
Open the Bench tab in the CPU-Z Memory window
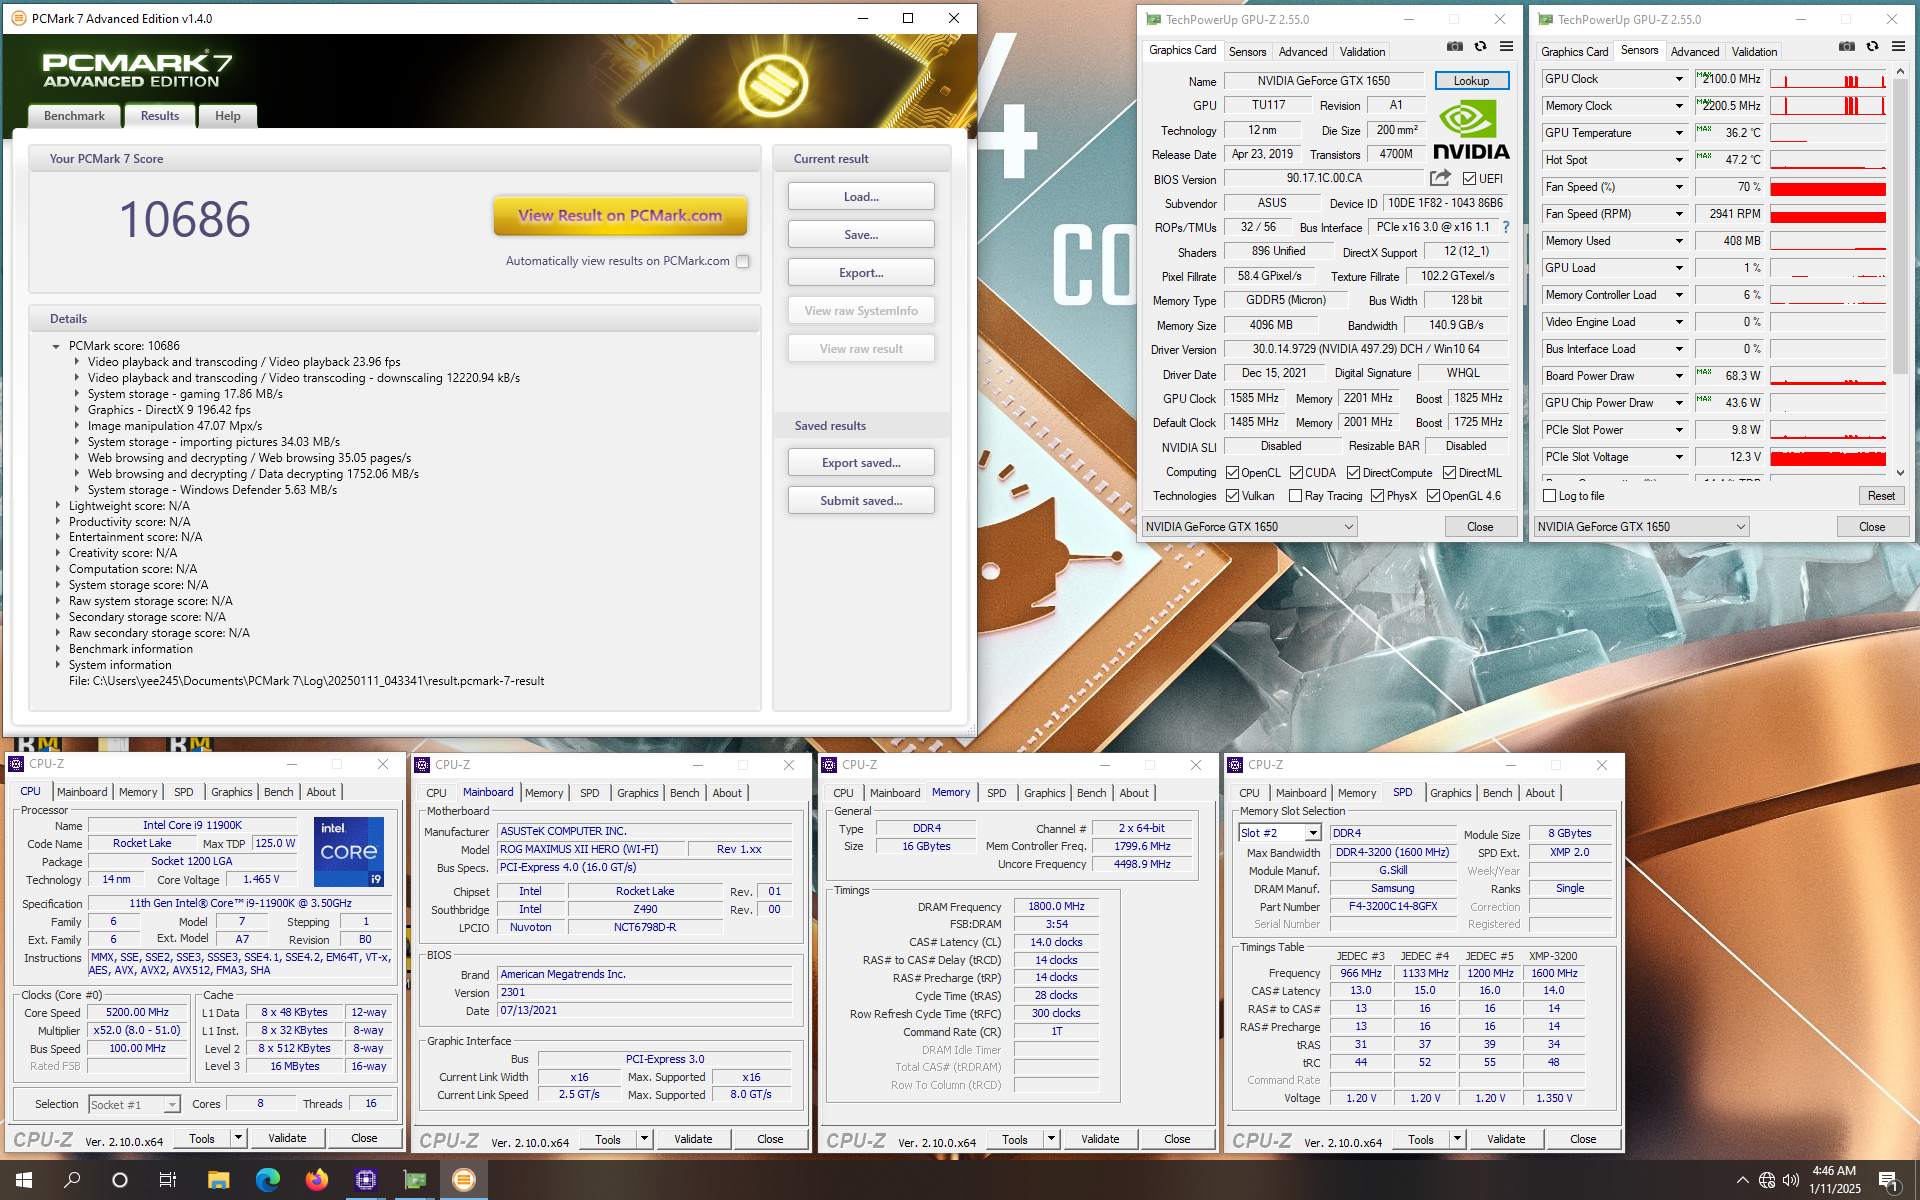click(1091, 793)
